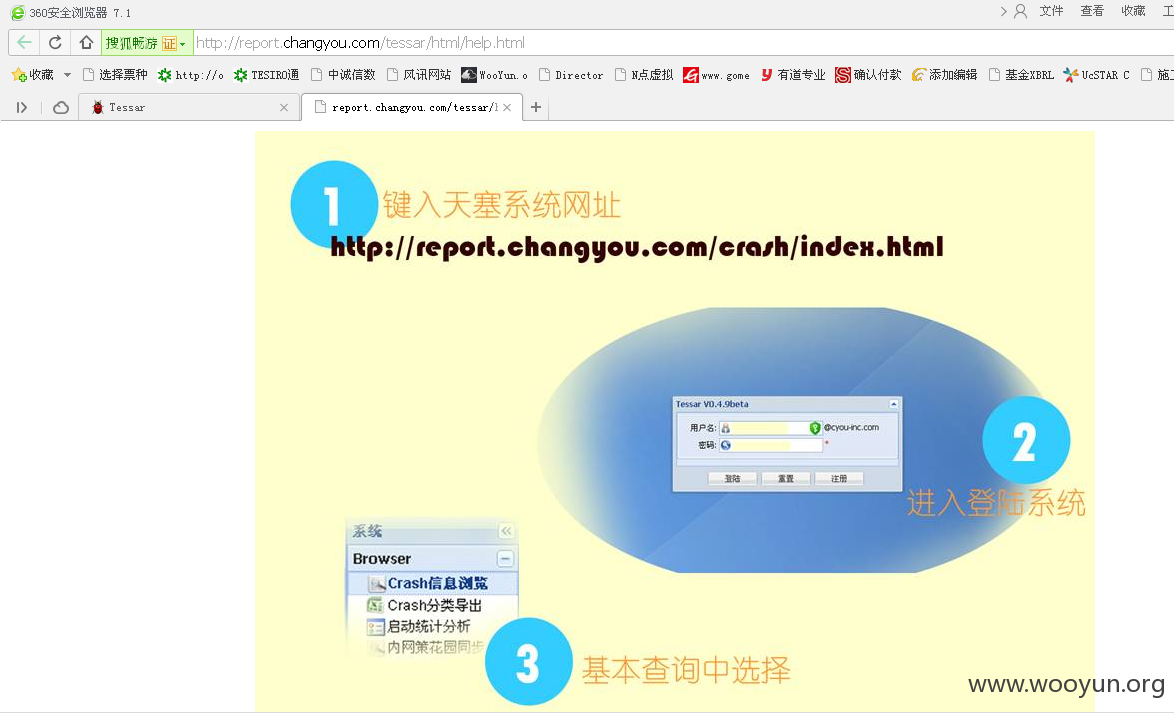The height and width of the screenshot is (713, 1174).
Task: Go back using the green arrow button
Action: click(x=24, y=43)
